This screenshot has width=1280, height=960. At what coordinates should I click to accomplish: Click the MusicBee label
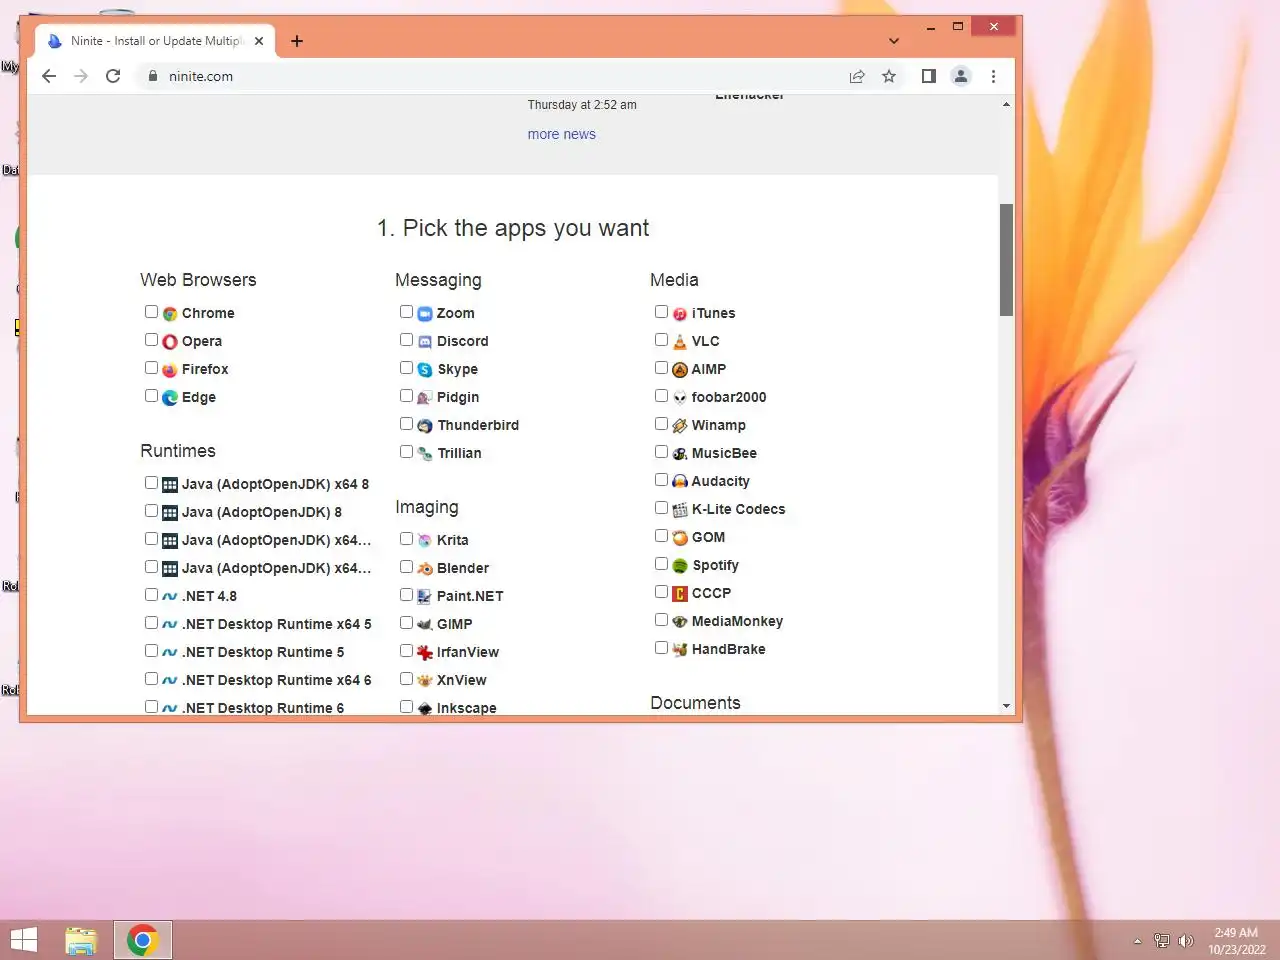pyautogui.click(x=724, y=453)
